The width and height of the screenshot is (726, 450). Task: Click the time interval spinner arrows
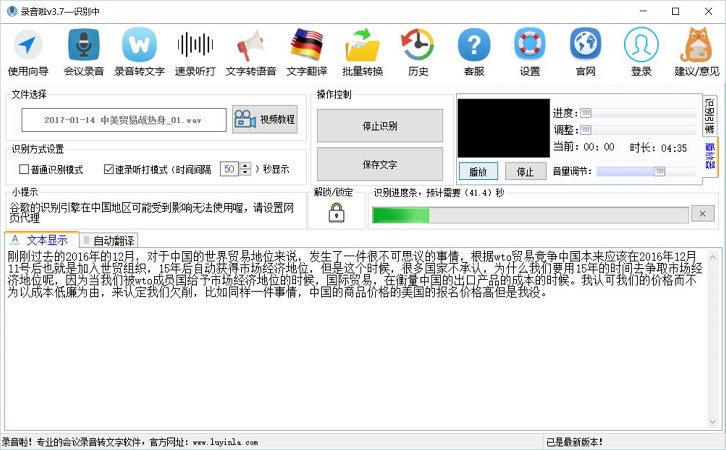pos(246,169)
